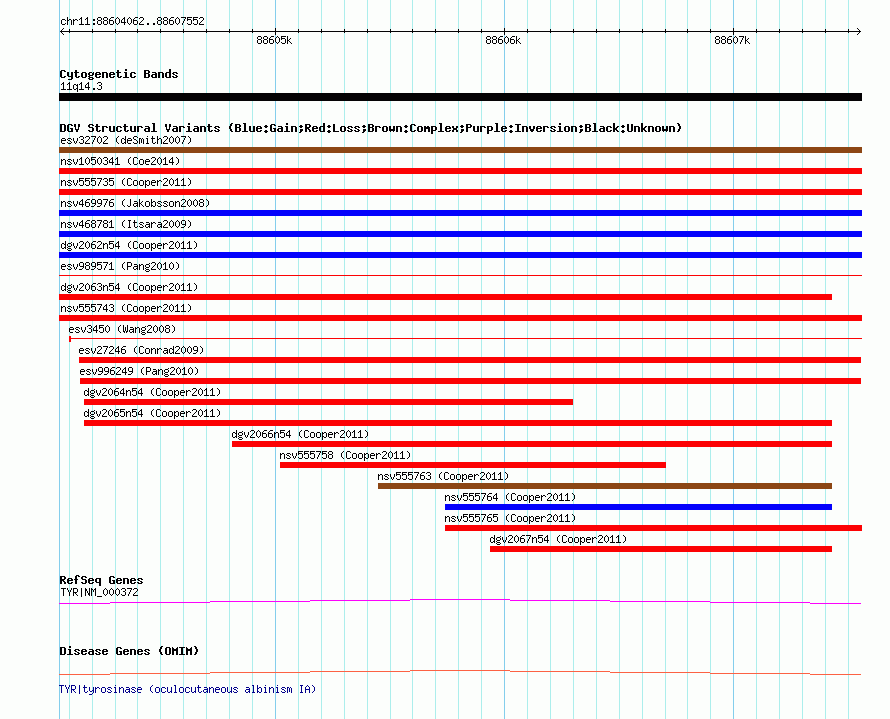
Task: Click the red nsv555758 loss bar
Action: (x=473, y=465)
